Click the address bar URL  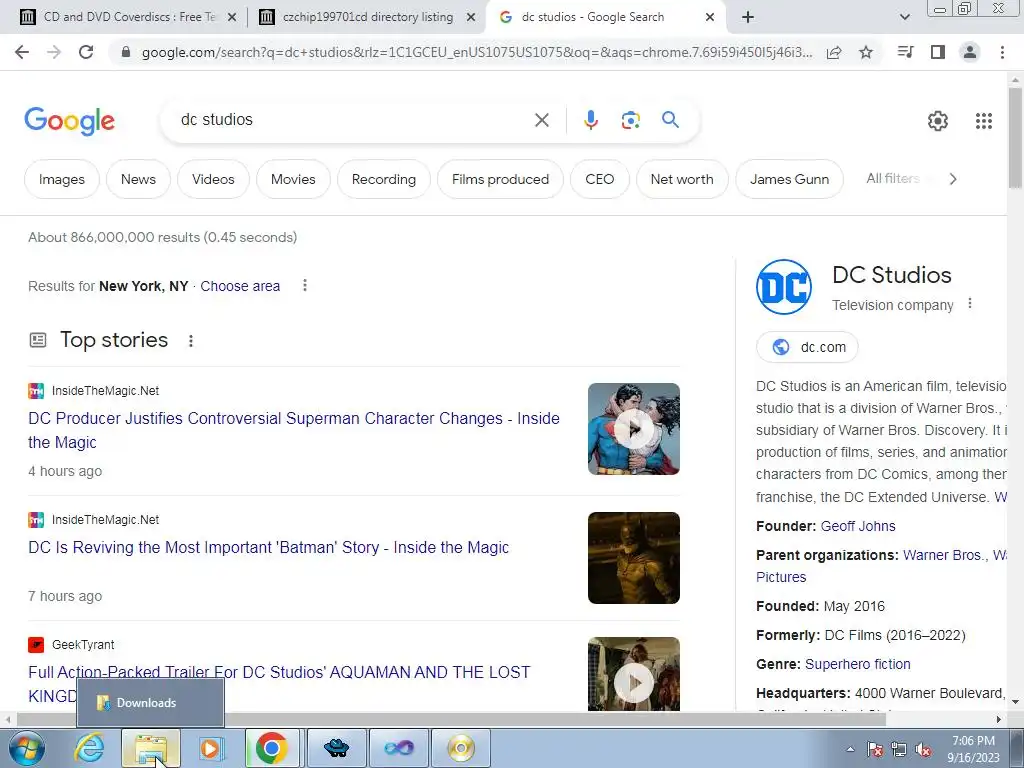click(x=477, y=52)
